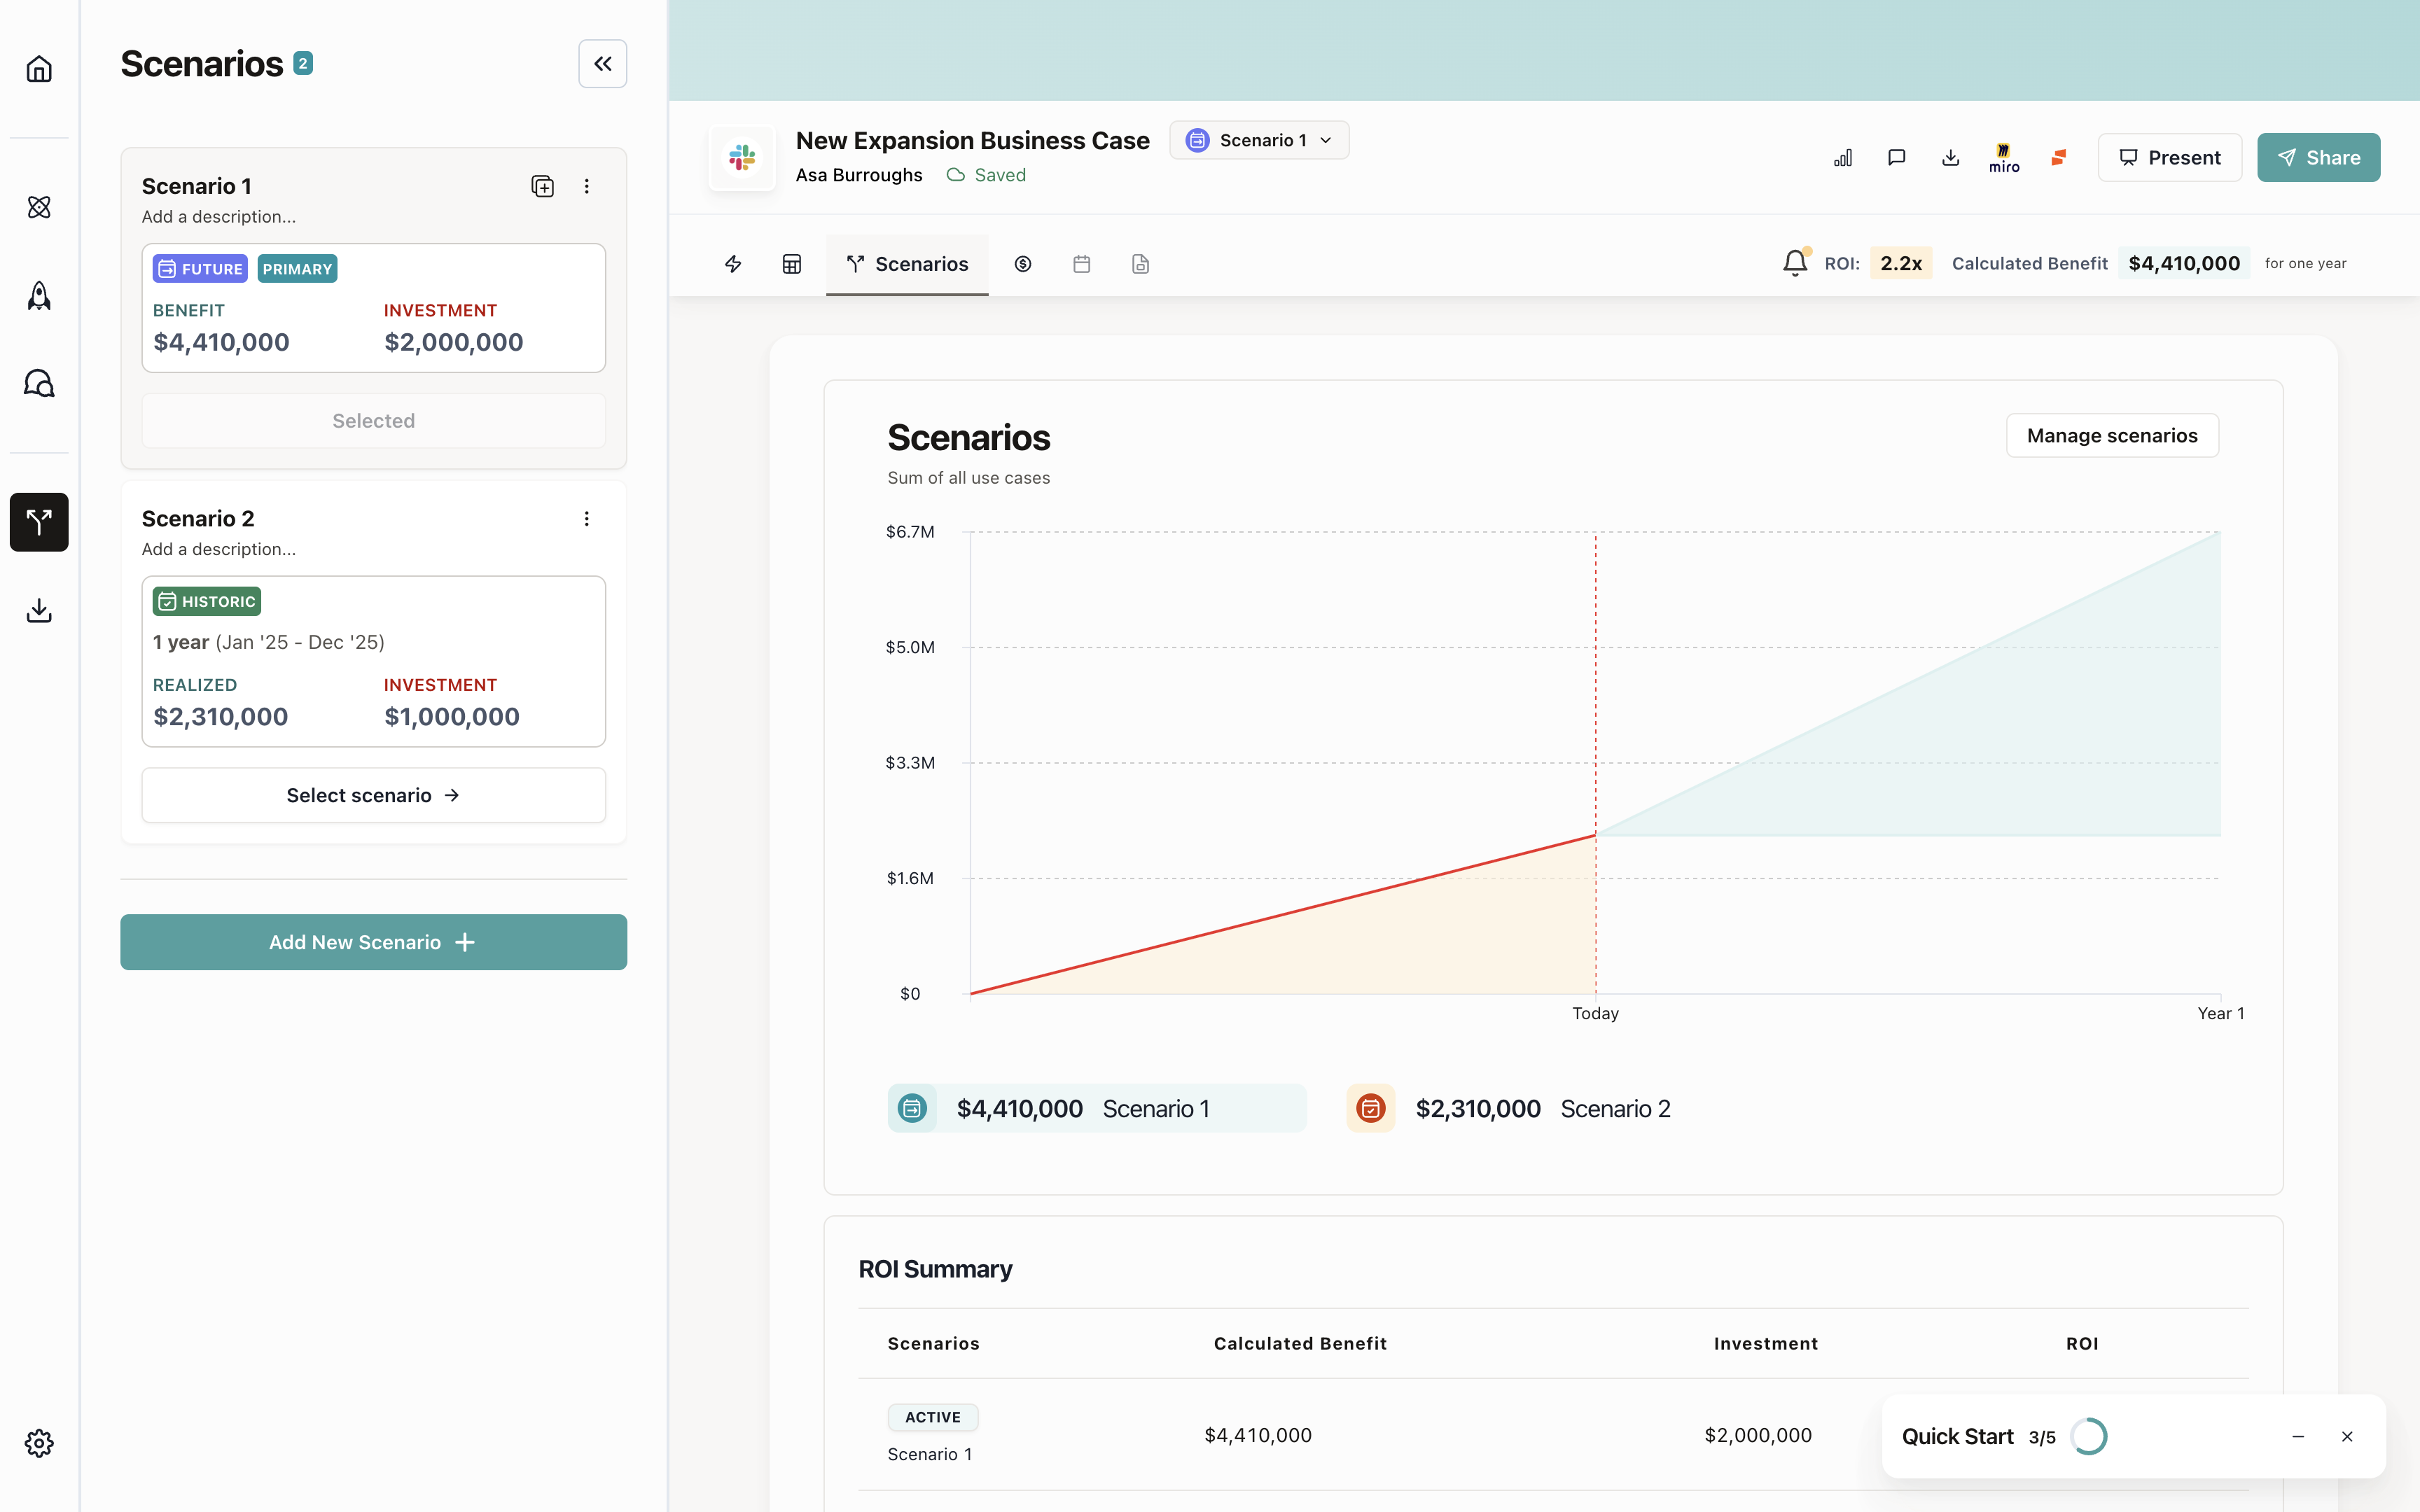This screenshot has width=2420, height=1512.
Task: Open settings gear in sidebar
Action: tap(39, 1442)
